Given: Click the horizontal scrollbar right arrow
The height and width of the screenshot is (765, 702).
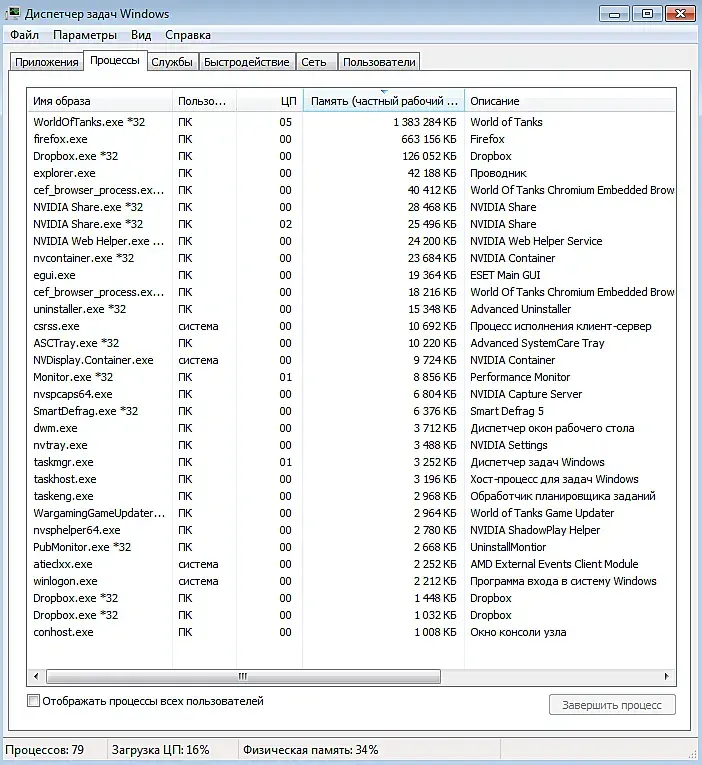Looking at the screenshot, I should (666, 676).
